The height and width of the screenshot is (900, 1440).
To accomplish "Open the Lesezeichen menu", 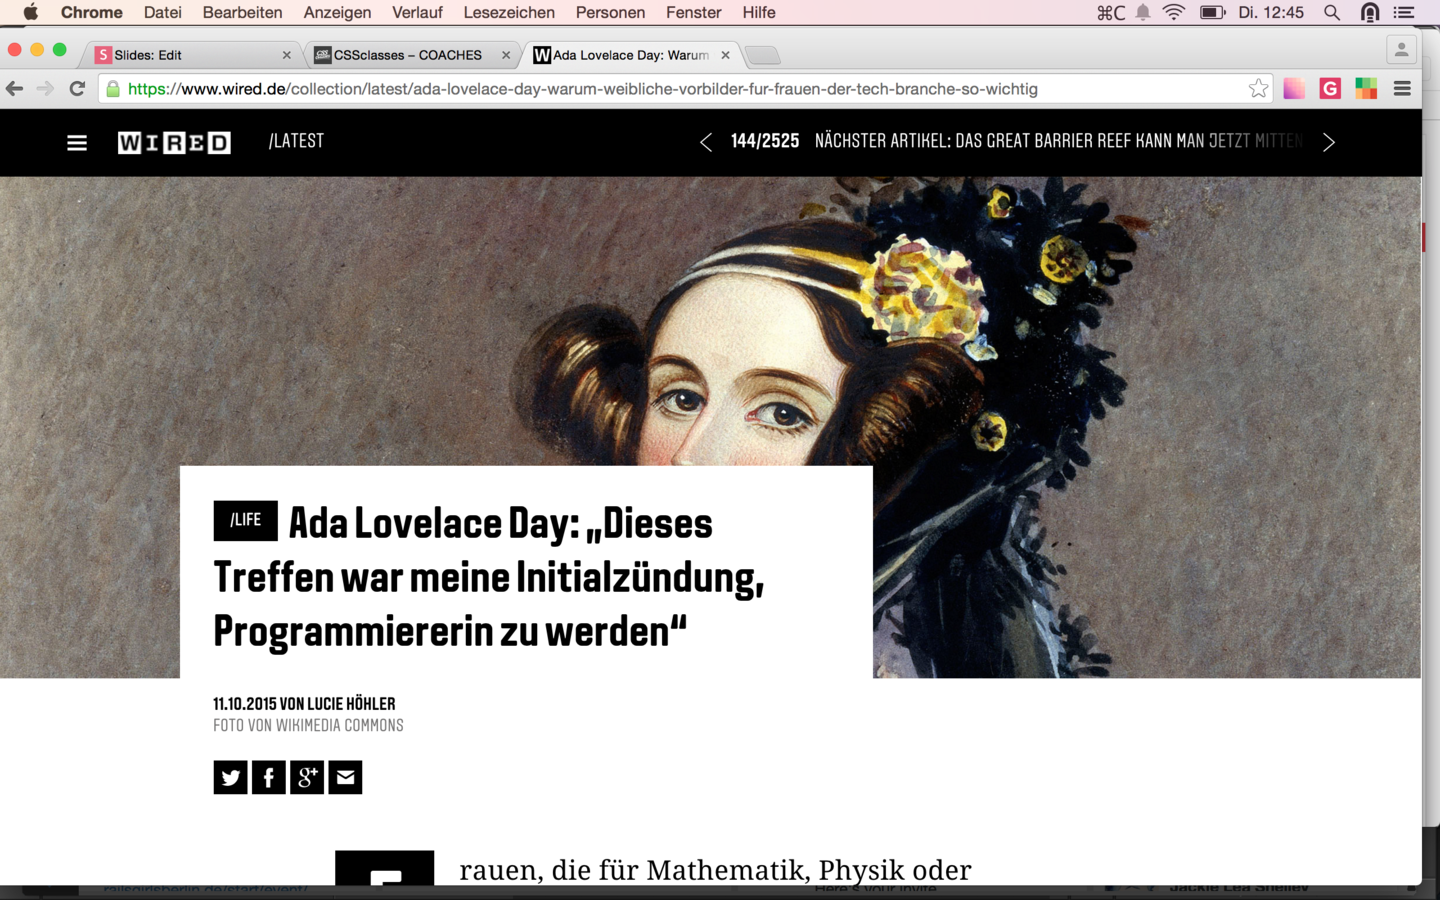I will (x=509, y=13).
